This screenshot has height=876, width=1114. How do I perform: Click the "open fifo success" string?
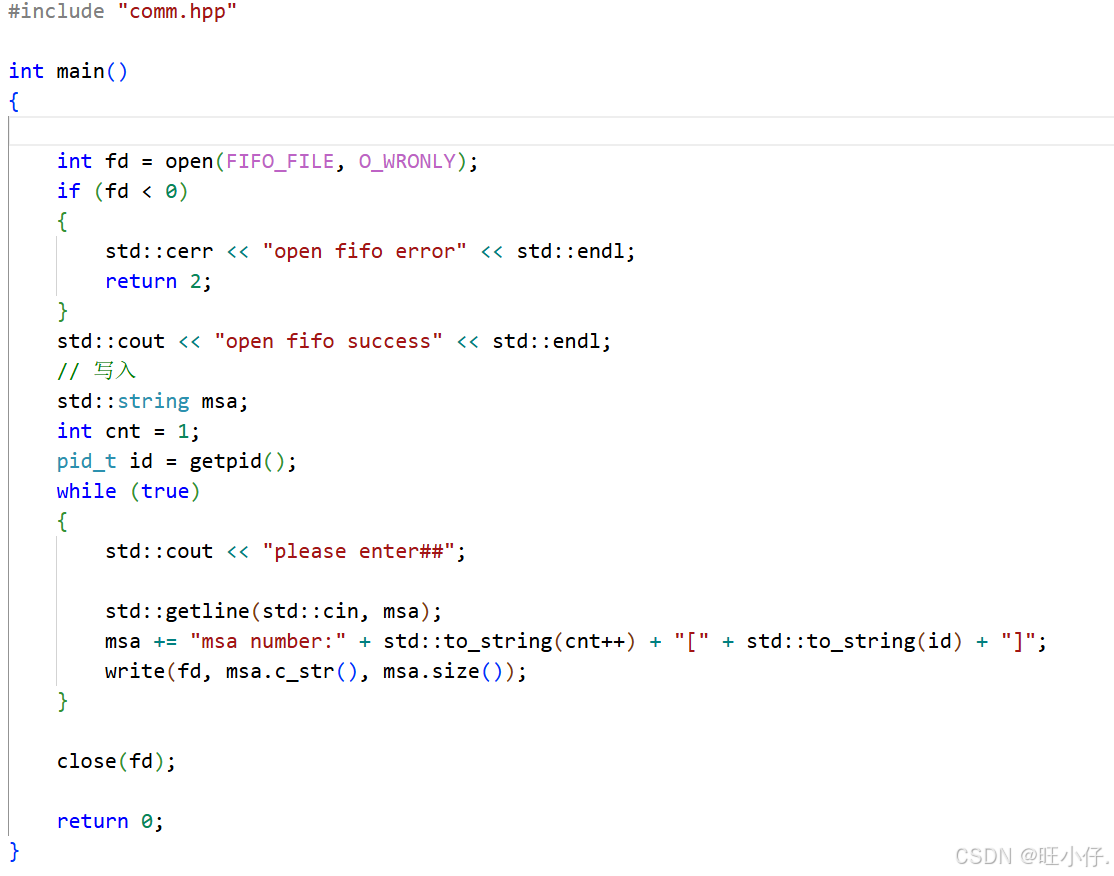pyautogui.click(x=328, y=342)
